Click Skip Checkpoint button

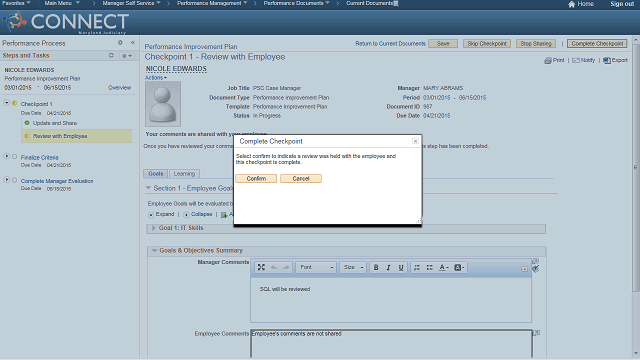487,43
